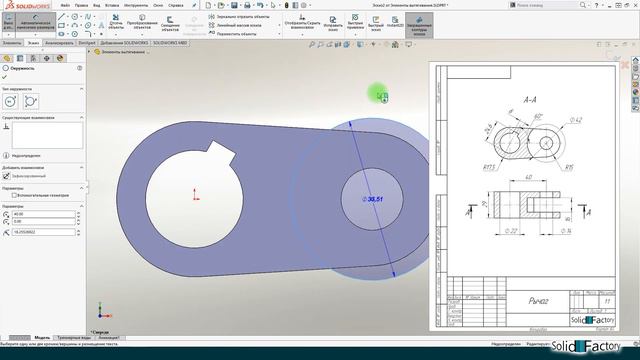Select the sketch Text tool
The image size is (640, 360).
[x=101, y=25]
